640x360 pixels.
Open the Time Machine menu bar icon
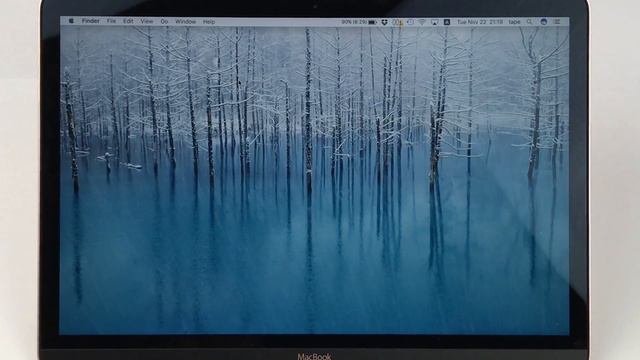pos(410,22)
